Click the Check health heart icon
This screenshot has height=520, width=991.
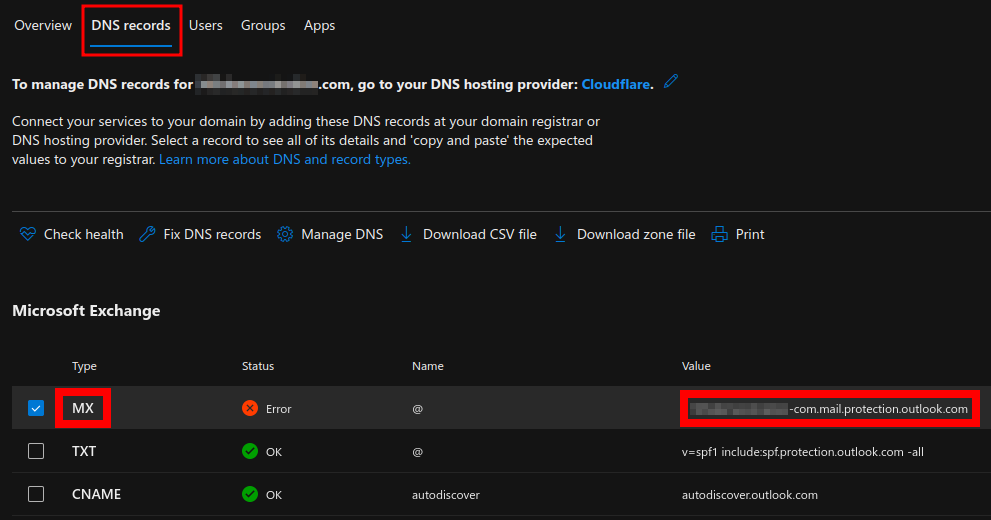[x=28, y=234]
